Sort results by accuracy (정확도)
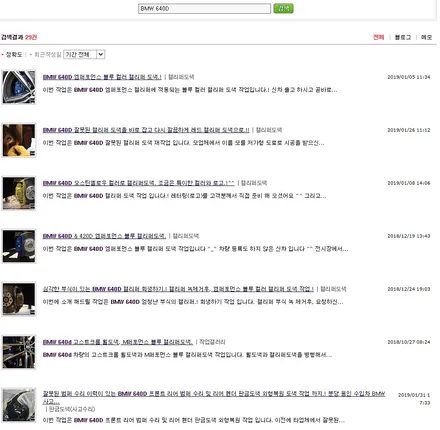 pyautogui.click(x=14, y=54)
